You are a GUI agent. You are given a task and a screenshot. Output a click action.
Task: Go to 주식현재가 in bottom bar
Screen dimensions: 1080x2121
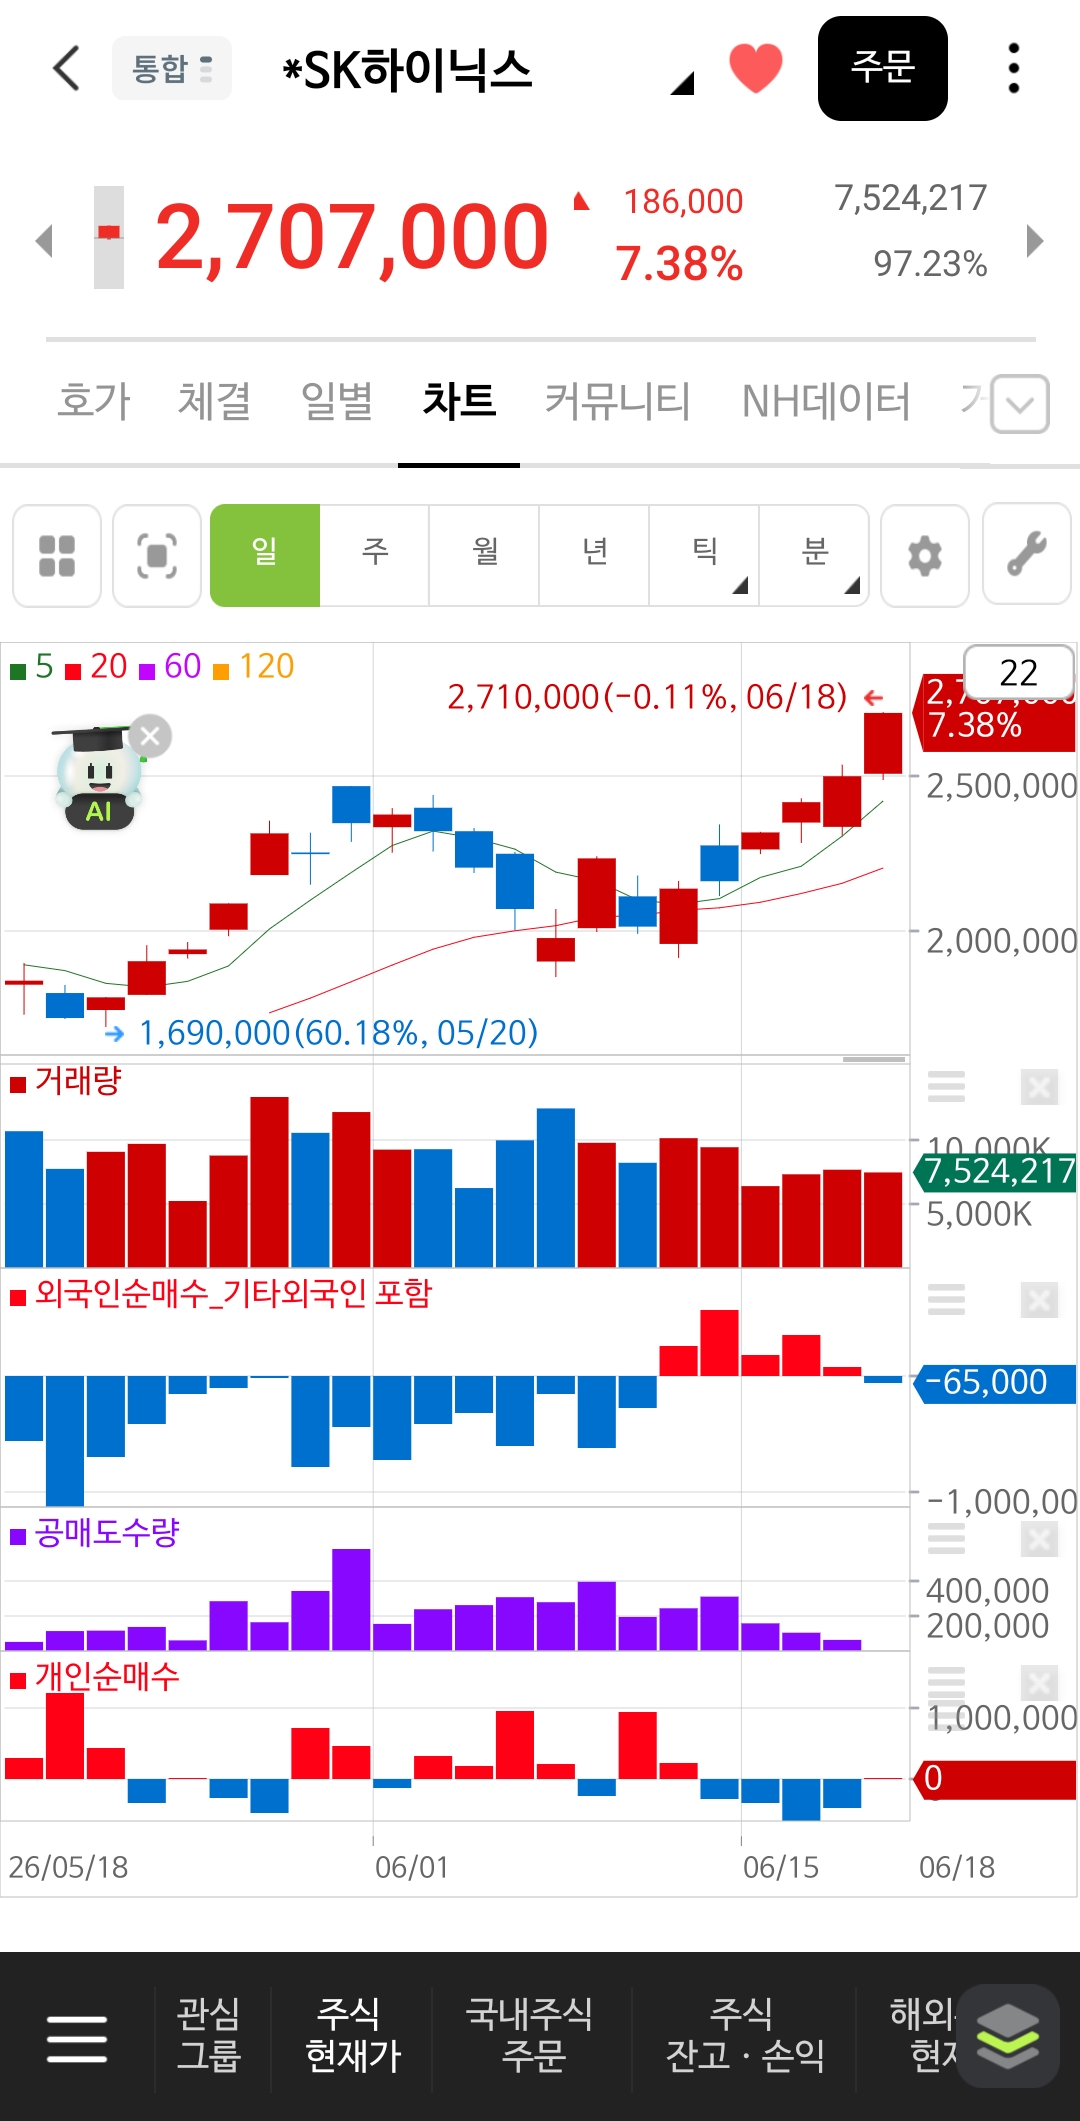[352, 2035]
